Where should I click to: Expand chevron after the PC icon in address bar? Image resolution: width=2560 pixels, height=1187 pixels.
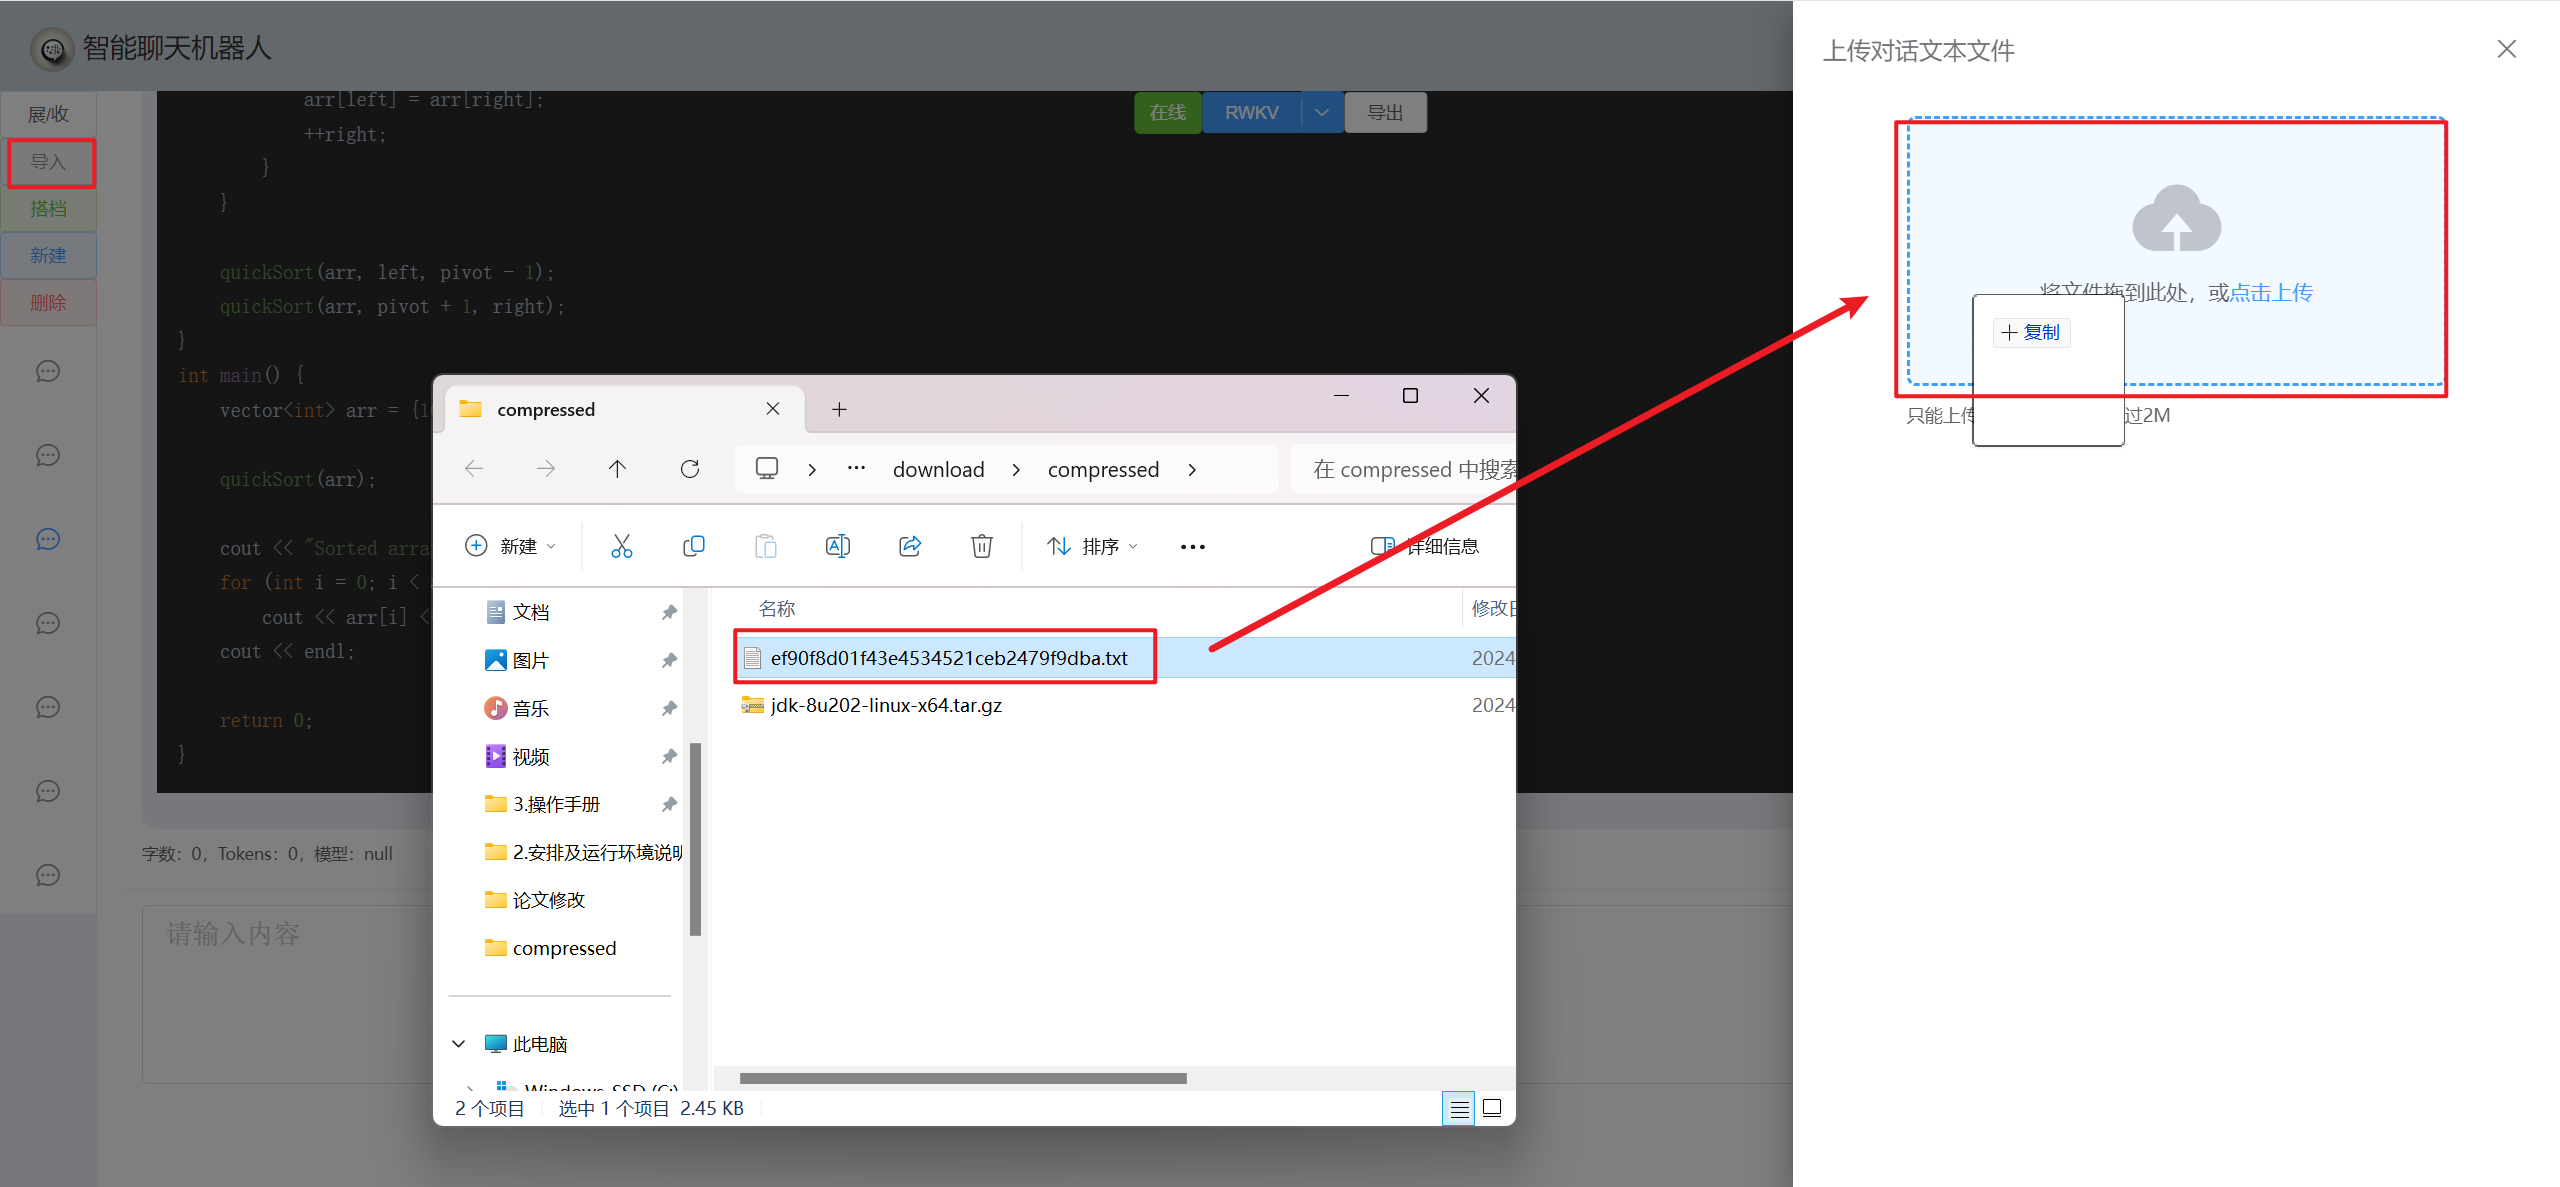coord(812,470)
